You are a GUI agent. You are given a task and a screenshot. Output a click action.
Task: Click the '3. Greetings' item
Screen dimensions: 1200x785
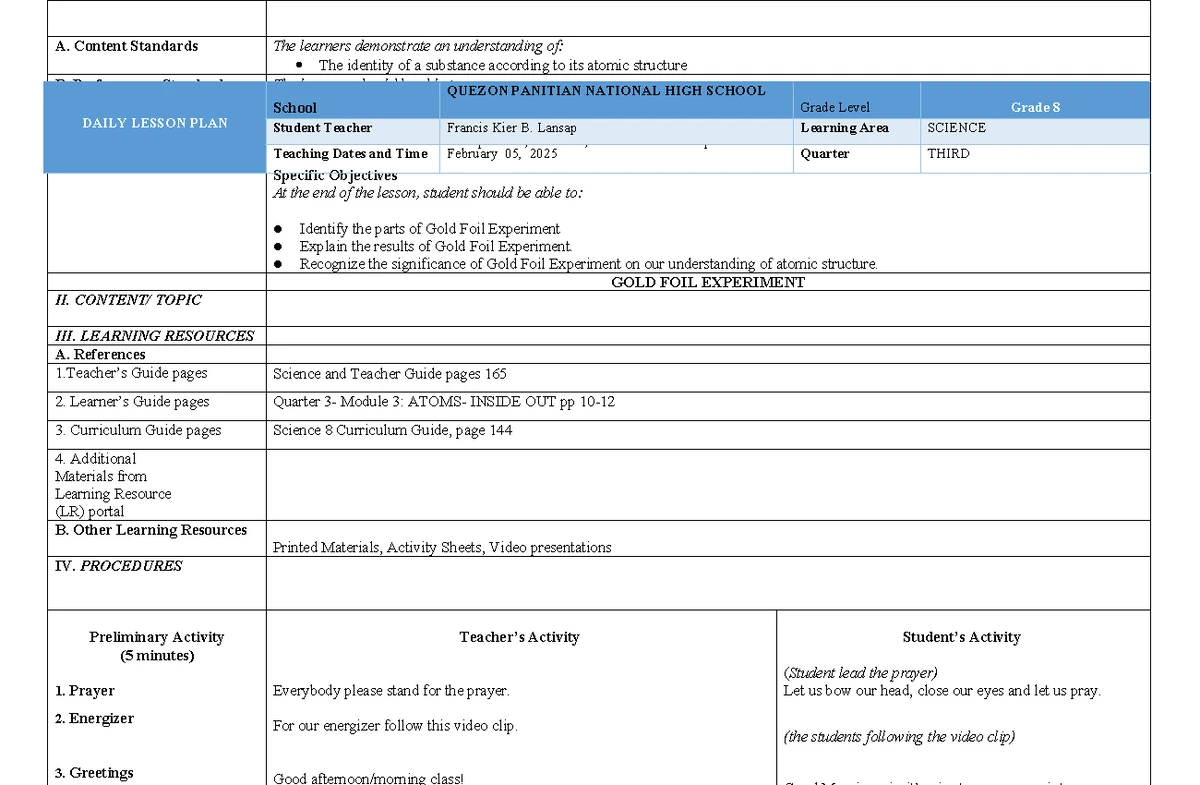94,773
